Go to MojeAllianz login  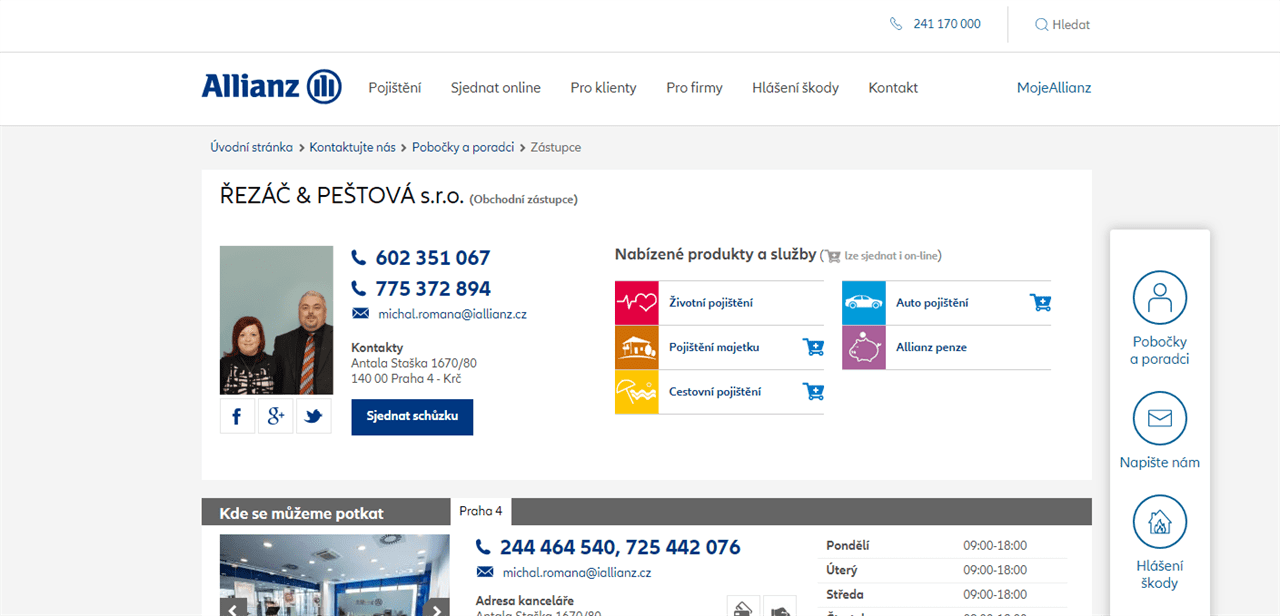pos(1054,88)
